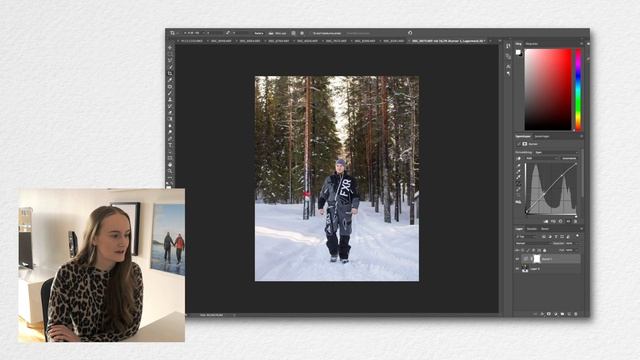Click the foreground color swatch in Color panel
This screenshot has width=640, height=360.
point(518,52)
